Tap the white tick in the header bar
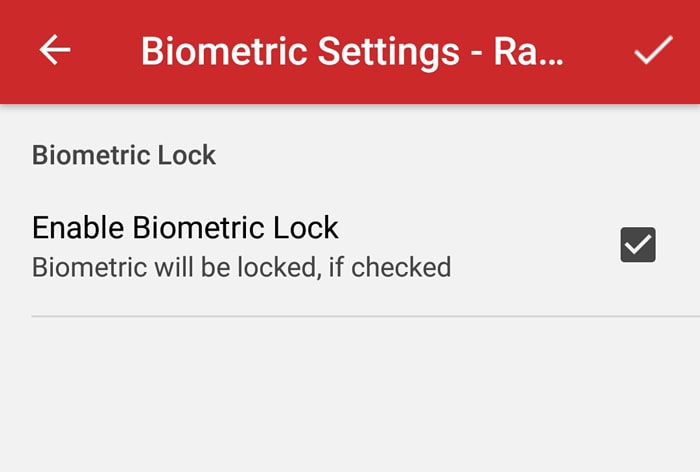 coord(653,51)
